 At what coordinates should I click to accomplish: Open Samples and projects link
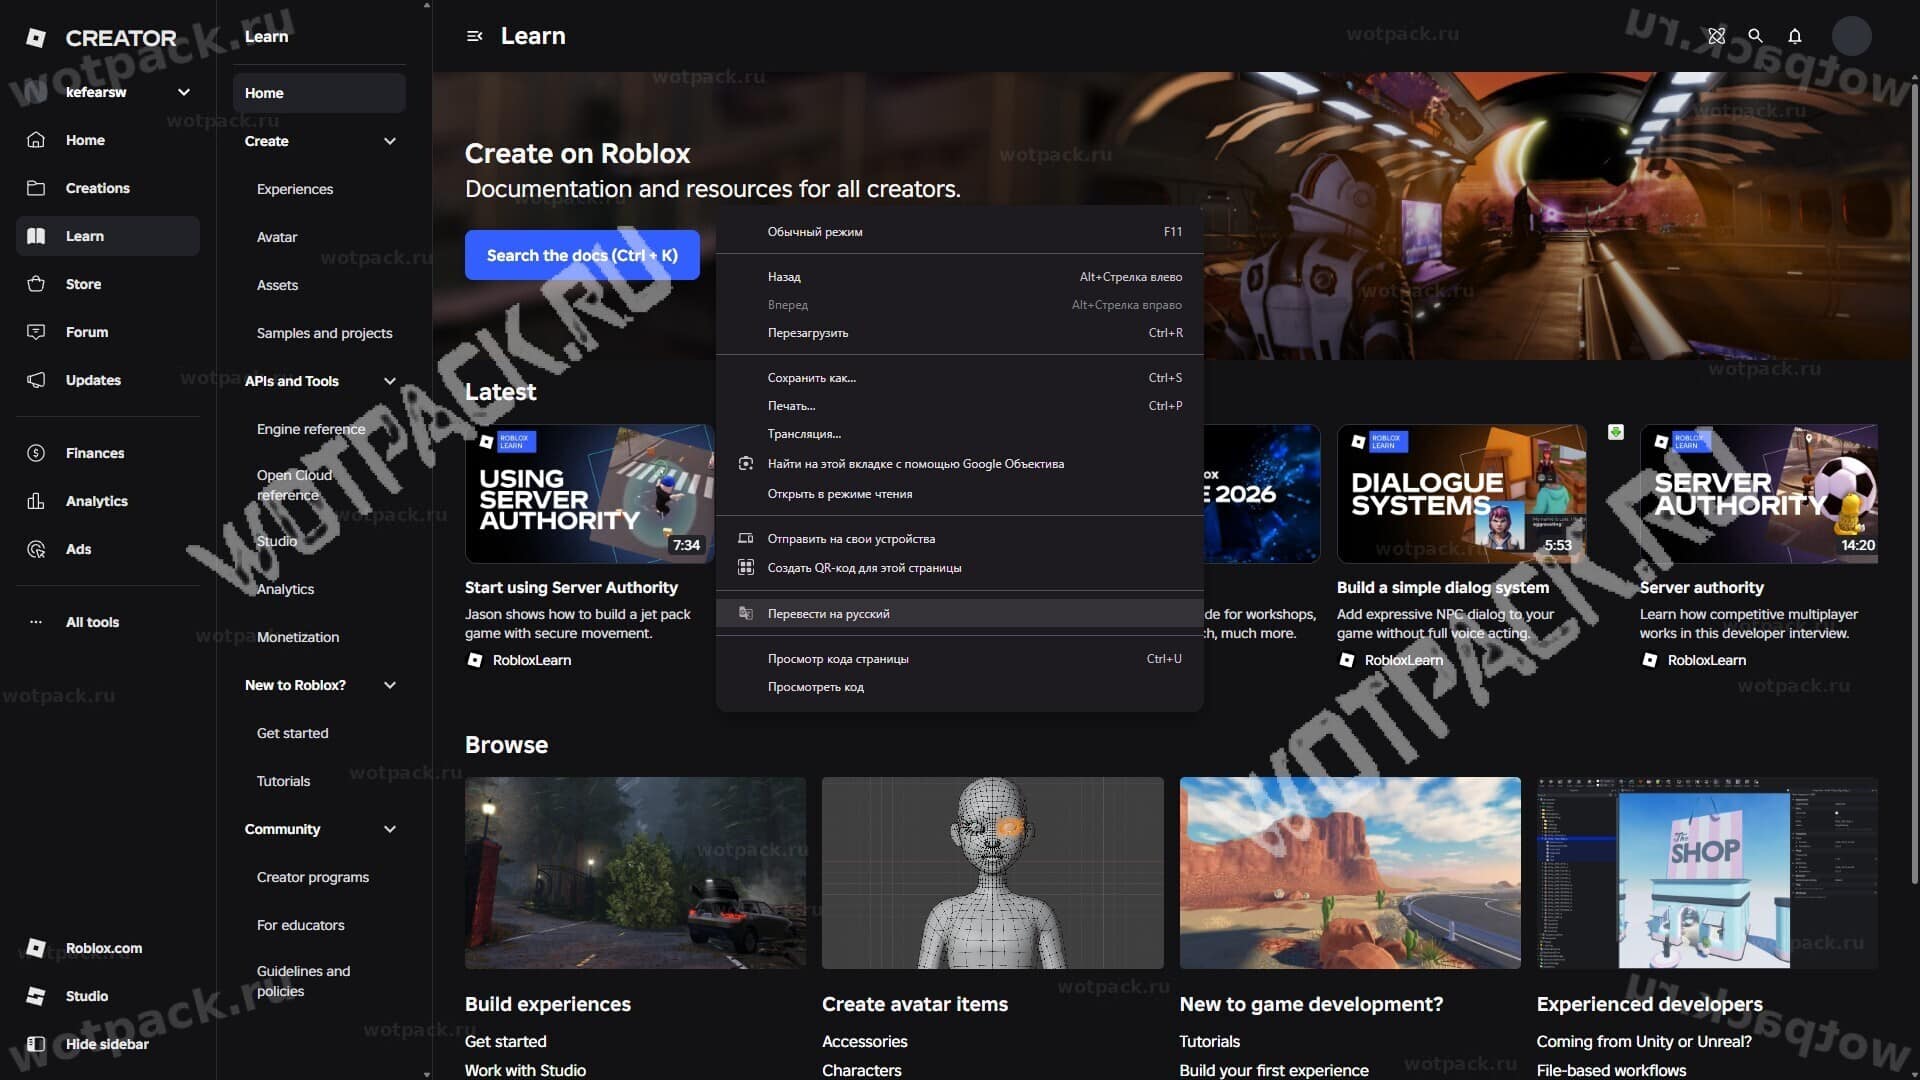[324, 333]
